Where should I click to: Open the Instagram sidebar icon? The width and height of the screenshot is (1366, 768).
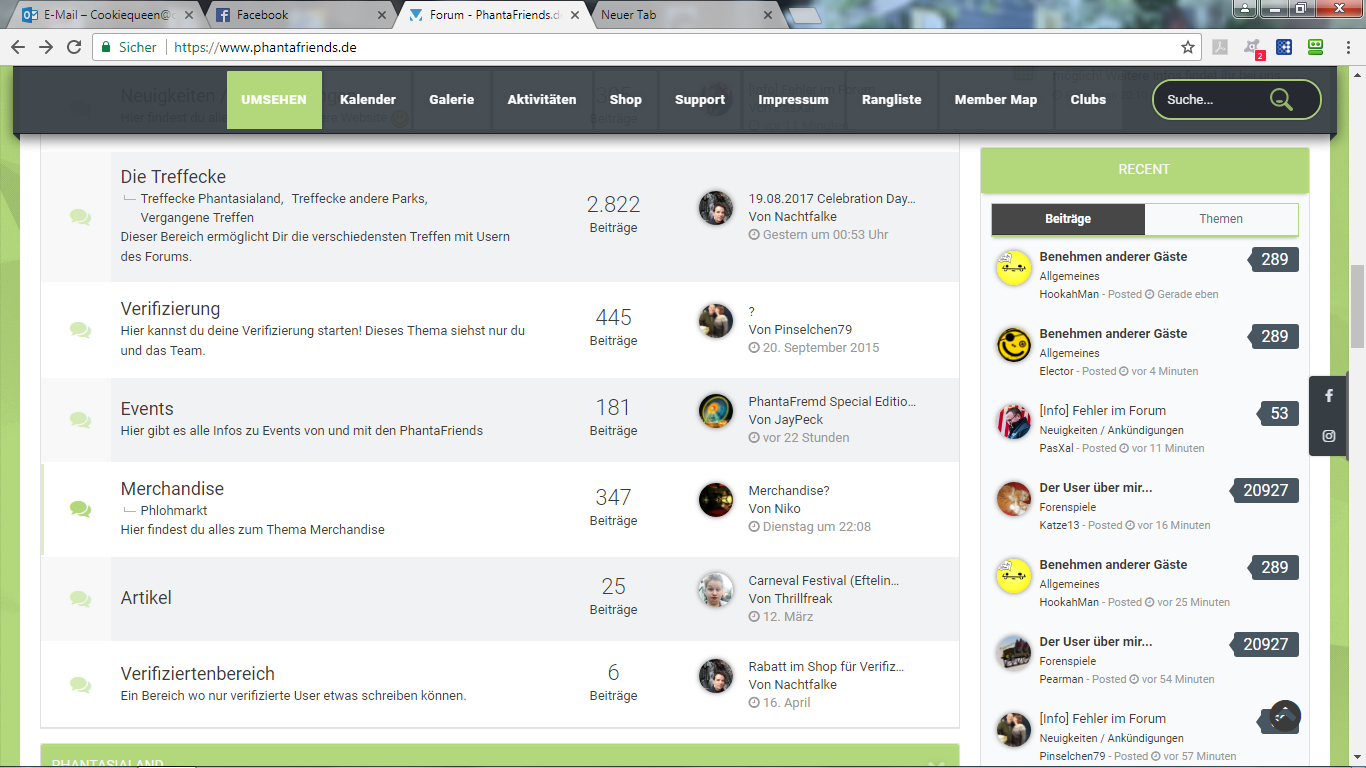(1329, 436)
